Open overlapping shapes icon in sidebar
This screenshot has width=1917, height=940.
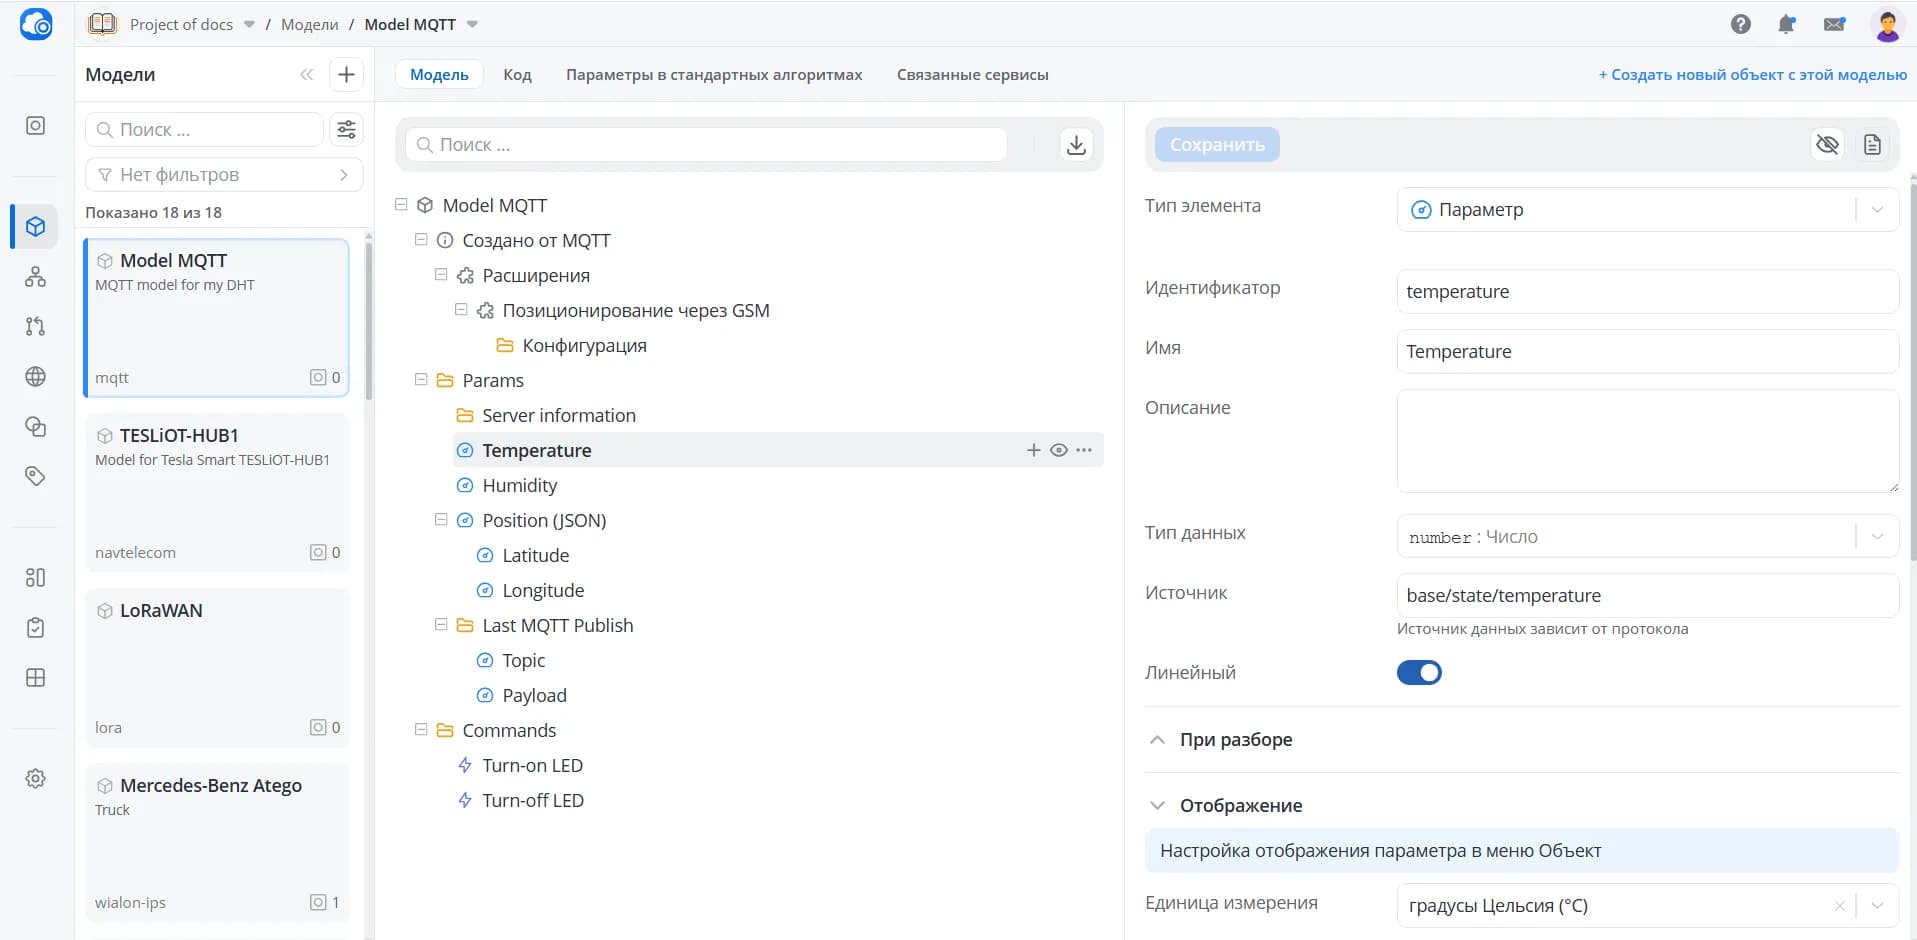36,426
